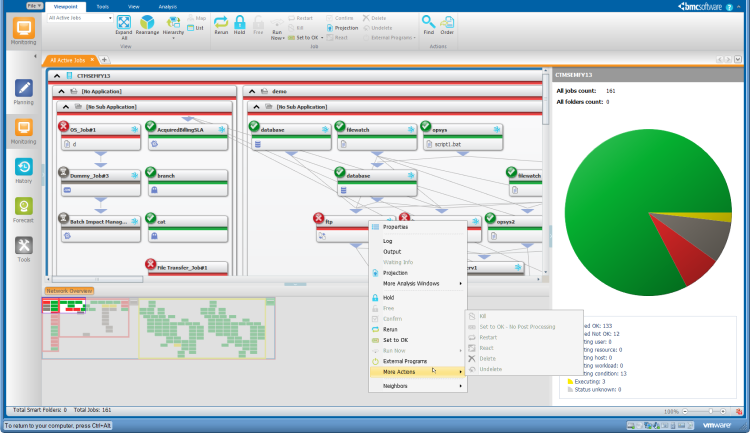This screenshot has width=750, height=433.
Task: Click the Rearrange icon in ribbon
Action: tap(147, 25)
